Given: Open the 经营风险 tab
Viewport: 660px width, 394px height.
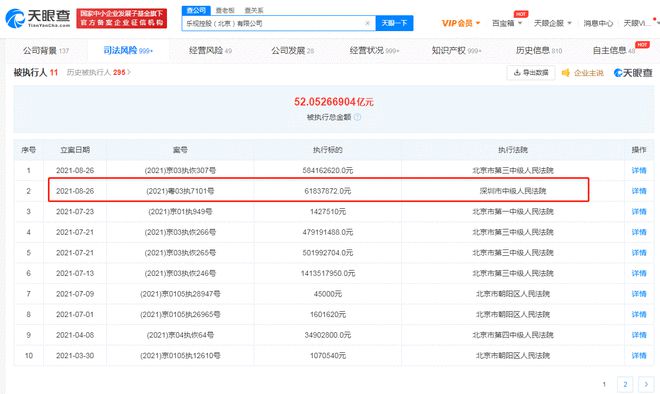Looking at the screenshot, I should (x=210, y=51).
